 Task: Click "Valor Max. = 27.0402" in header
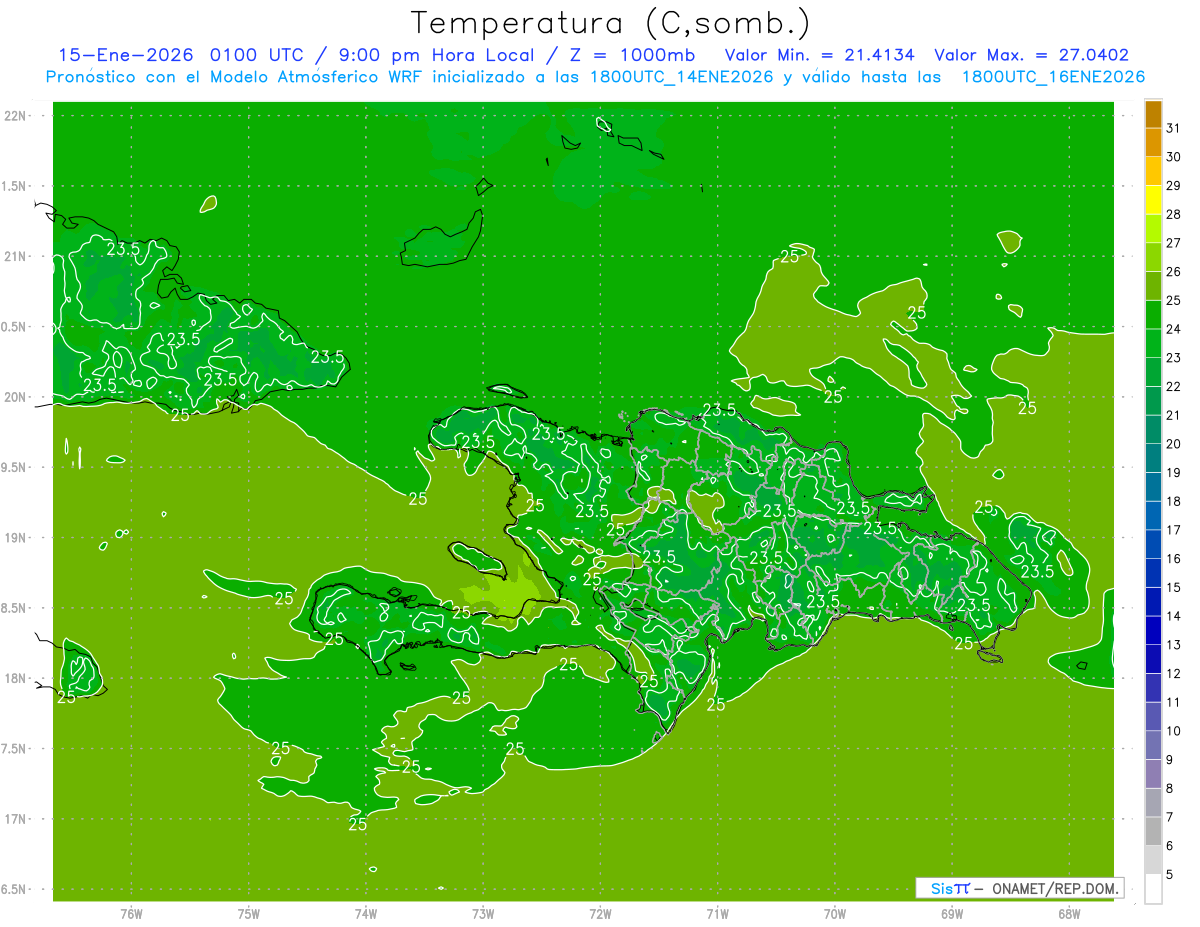coord(1033,55)
